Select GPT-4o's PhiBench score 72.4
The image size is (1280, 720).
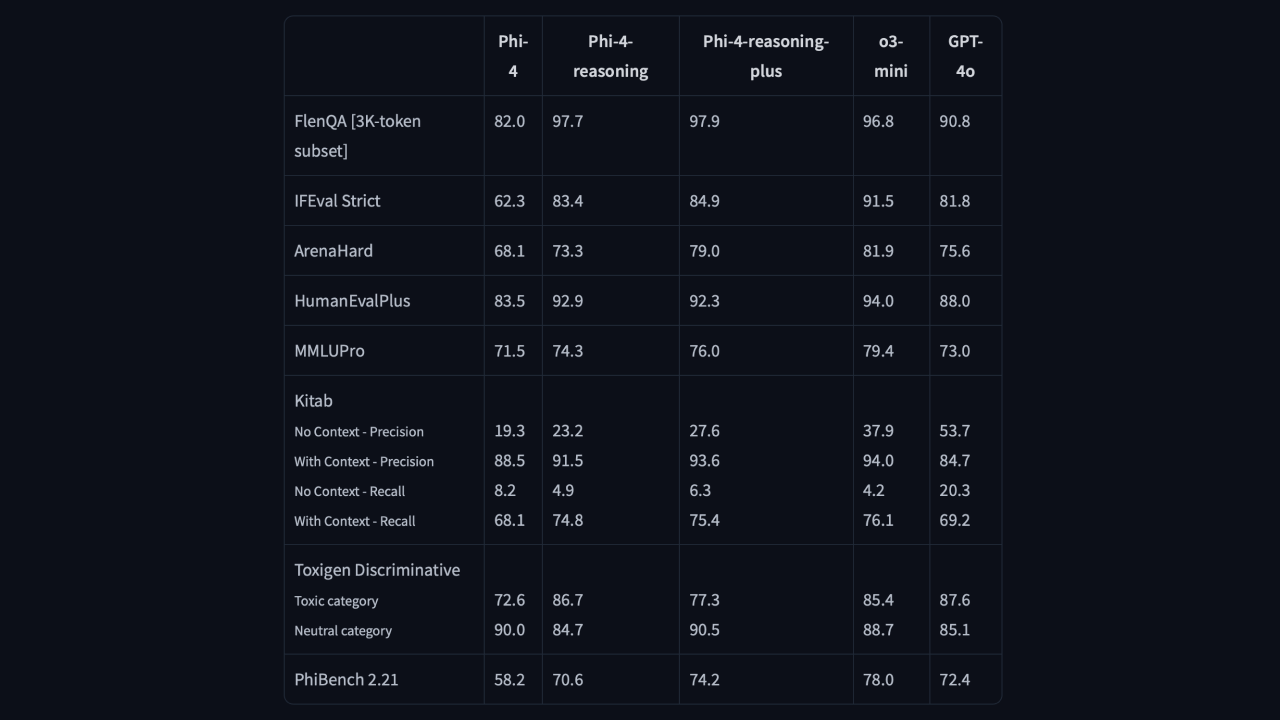click(x=955, y=680)
